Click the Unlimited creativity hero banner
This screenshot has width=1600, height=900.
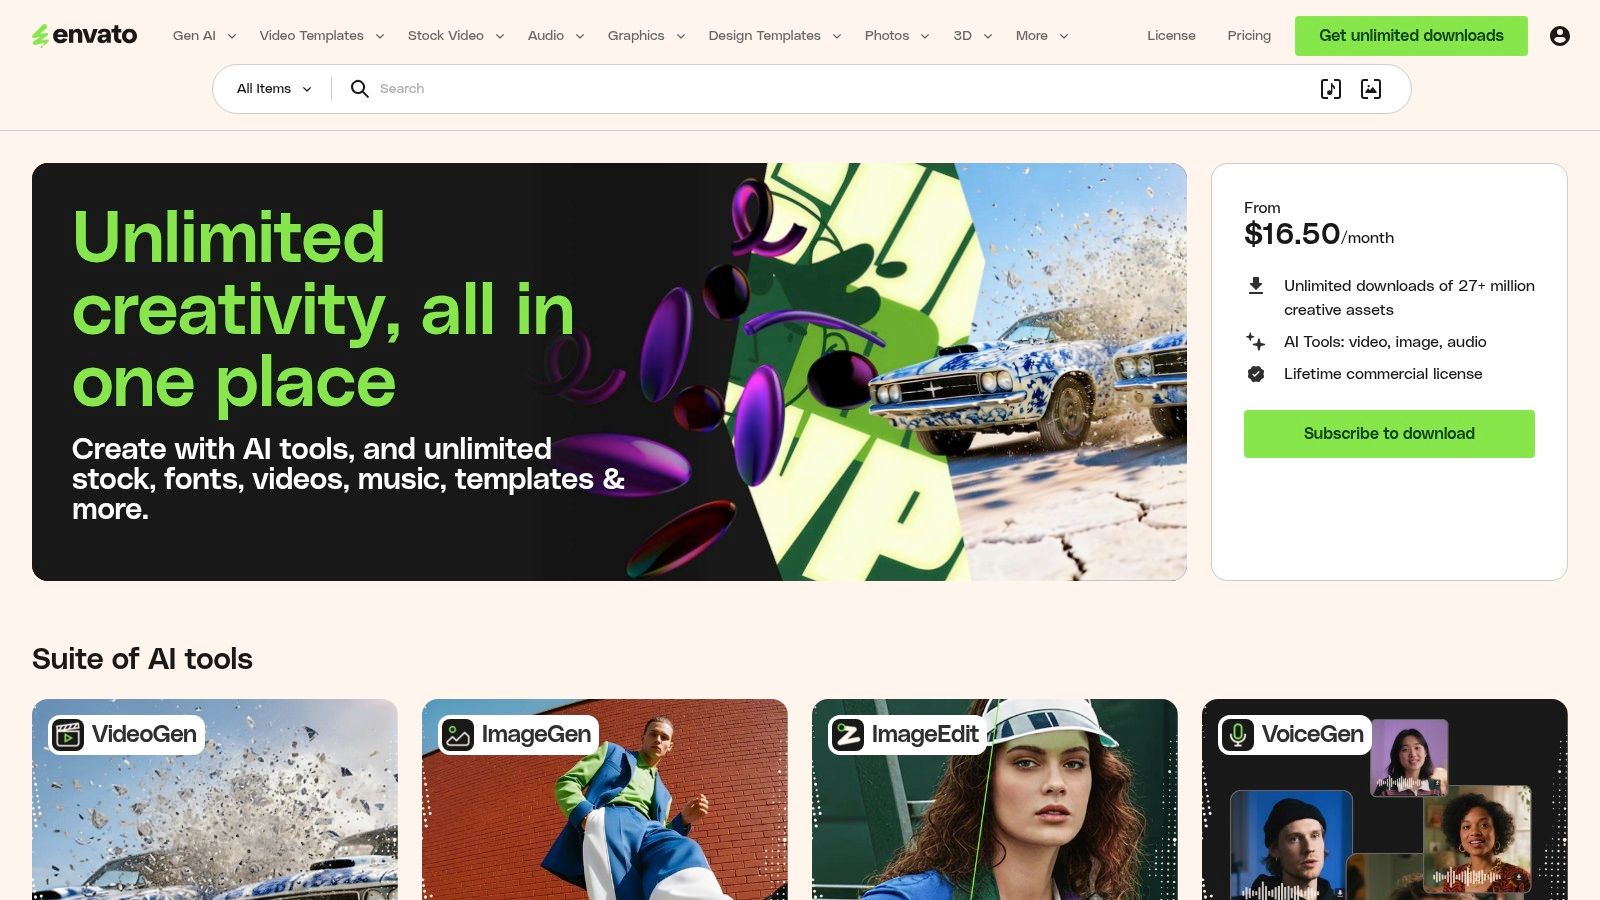(609, 372)
